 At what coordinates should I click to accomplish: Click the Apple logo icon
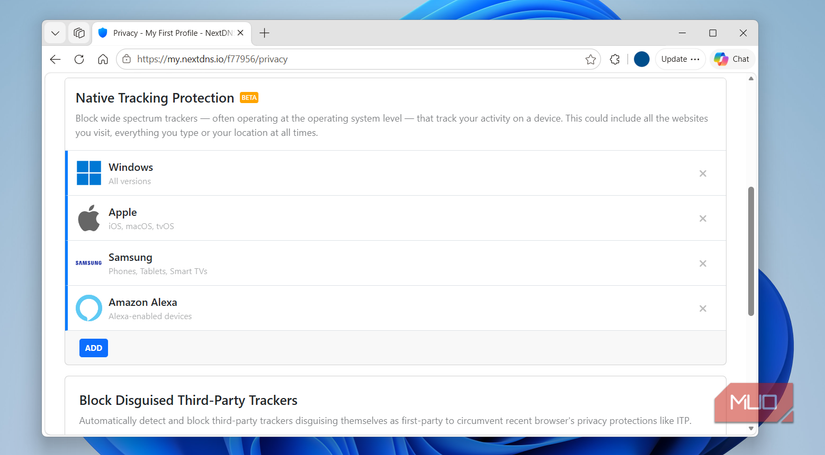(x=89, y=218)
